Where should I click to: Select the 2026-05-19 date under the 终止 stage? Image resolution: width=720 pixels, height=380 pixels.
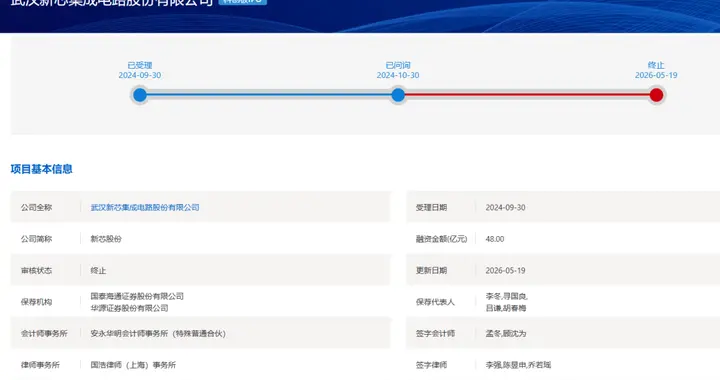pyautogui.click(x=656, y=75)
